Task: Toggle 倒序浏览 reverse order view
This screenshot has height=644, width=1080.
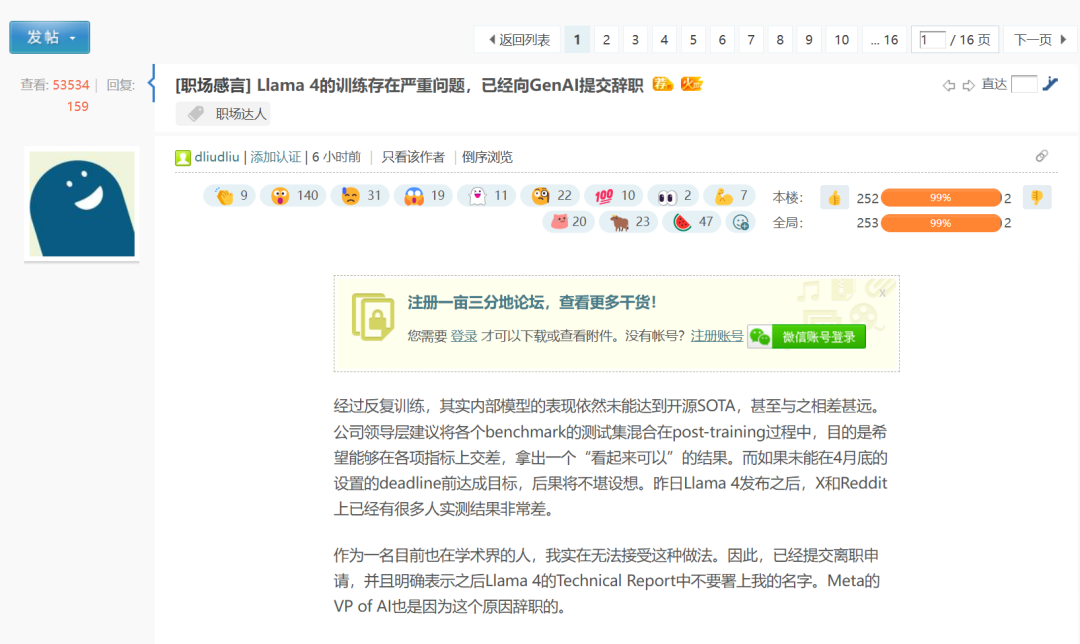Action: (x=487, y=157)
